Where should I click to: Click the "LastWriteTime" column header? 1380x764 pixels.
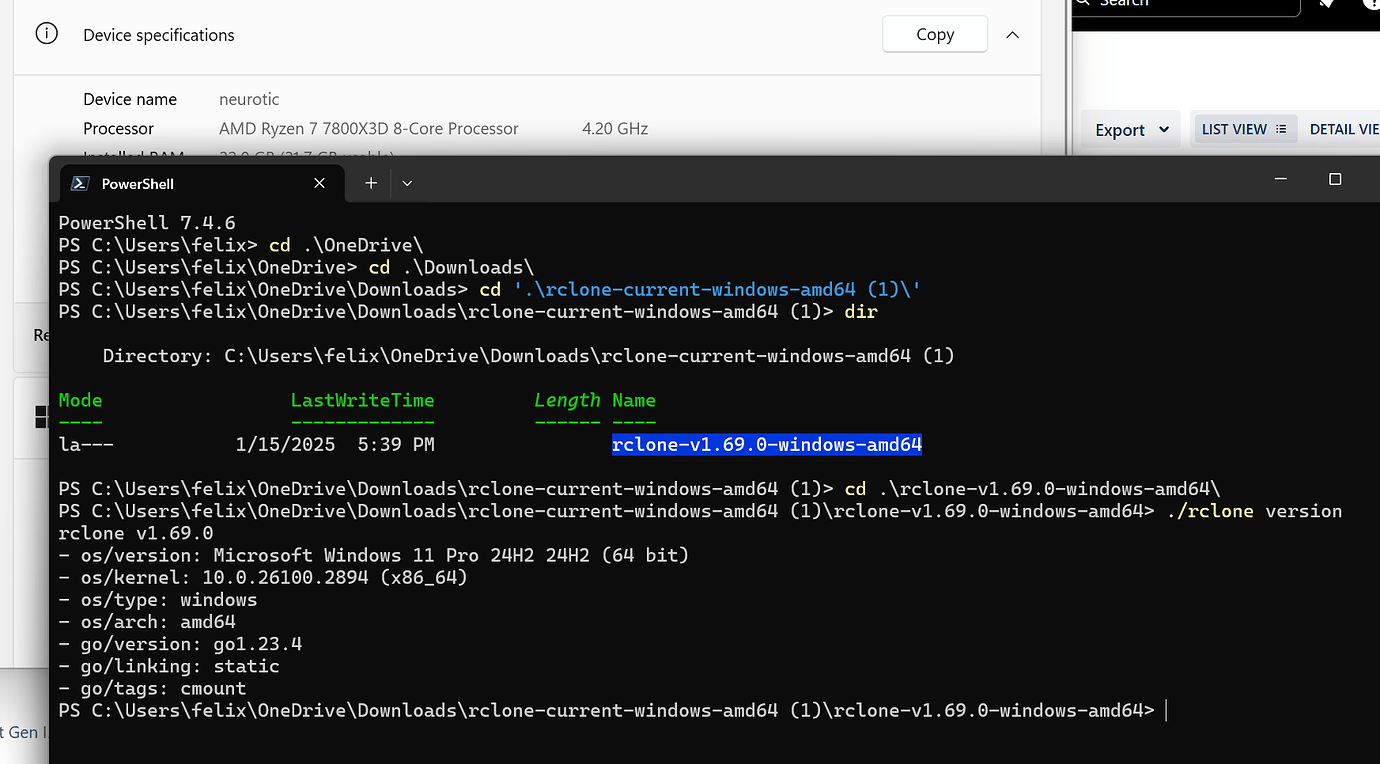[363, 400]
